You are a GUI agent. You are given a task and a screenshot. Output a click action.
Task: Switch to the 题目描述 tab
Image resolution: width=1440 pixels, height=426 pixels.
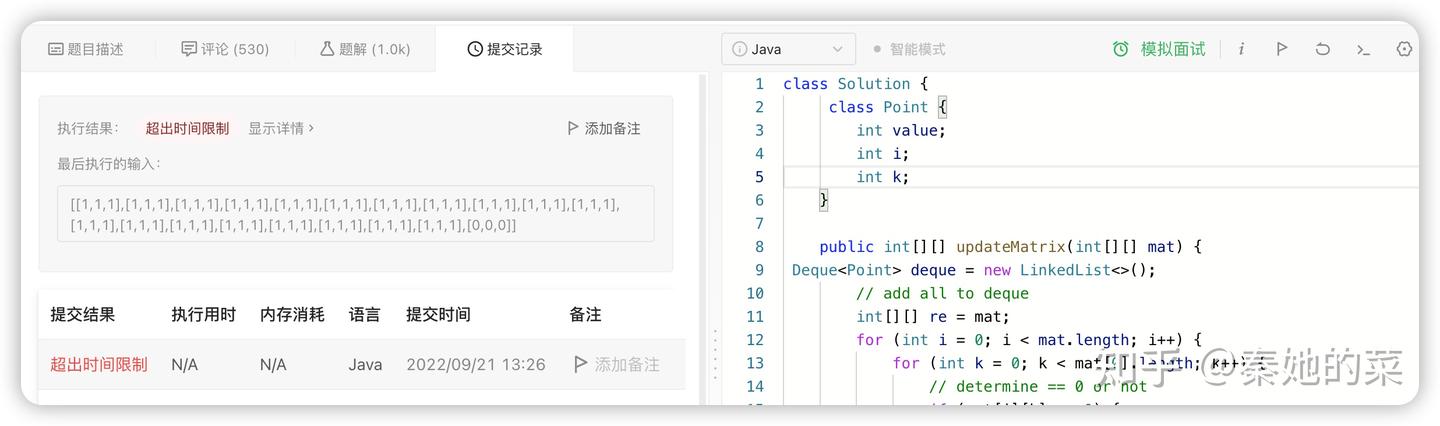click(86, 49)
